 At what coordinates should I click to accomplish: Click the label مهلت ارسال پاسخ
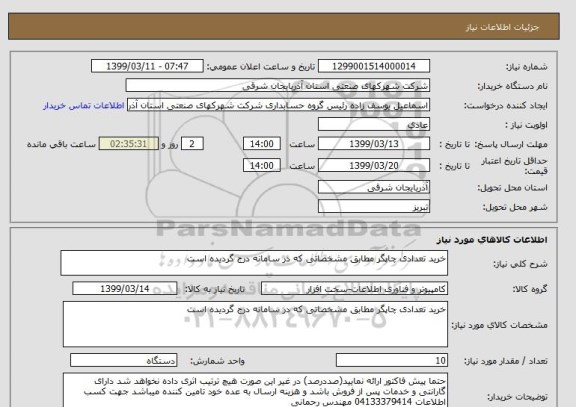[x=510, y=144]
